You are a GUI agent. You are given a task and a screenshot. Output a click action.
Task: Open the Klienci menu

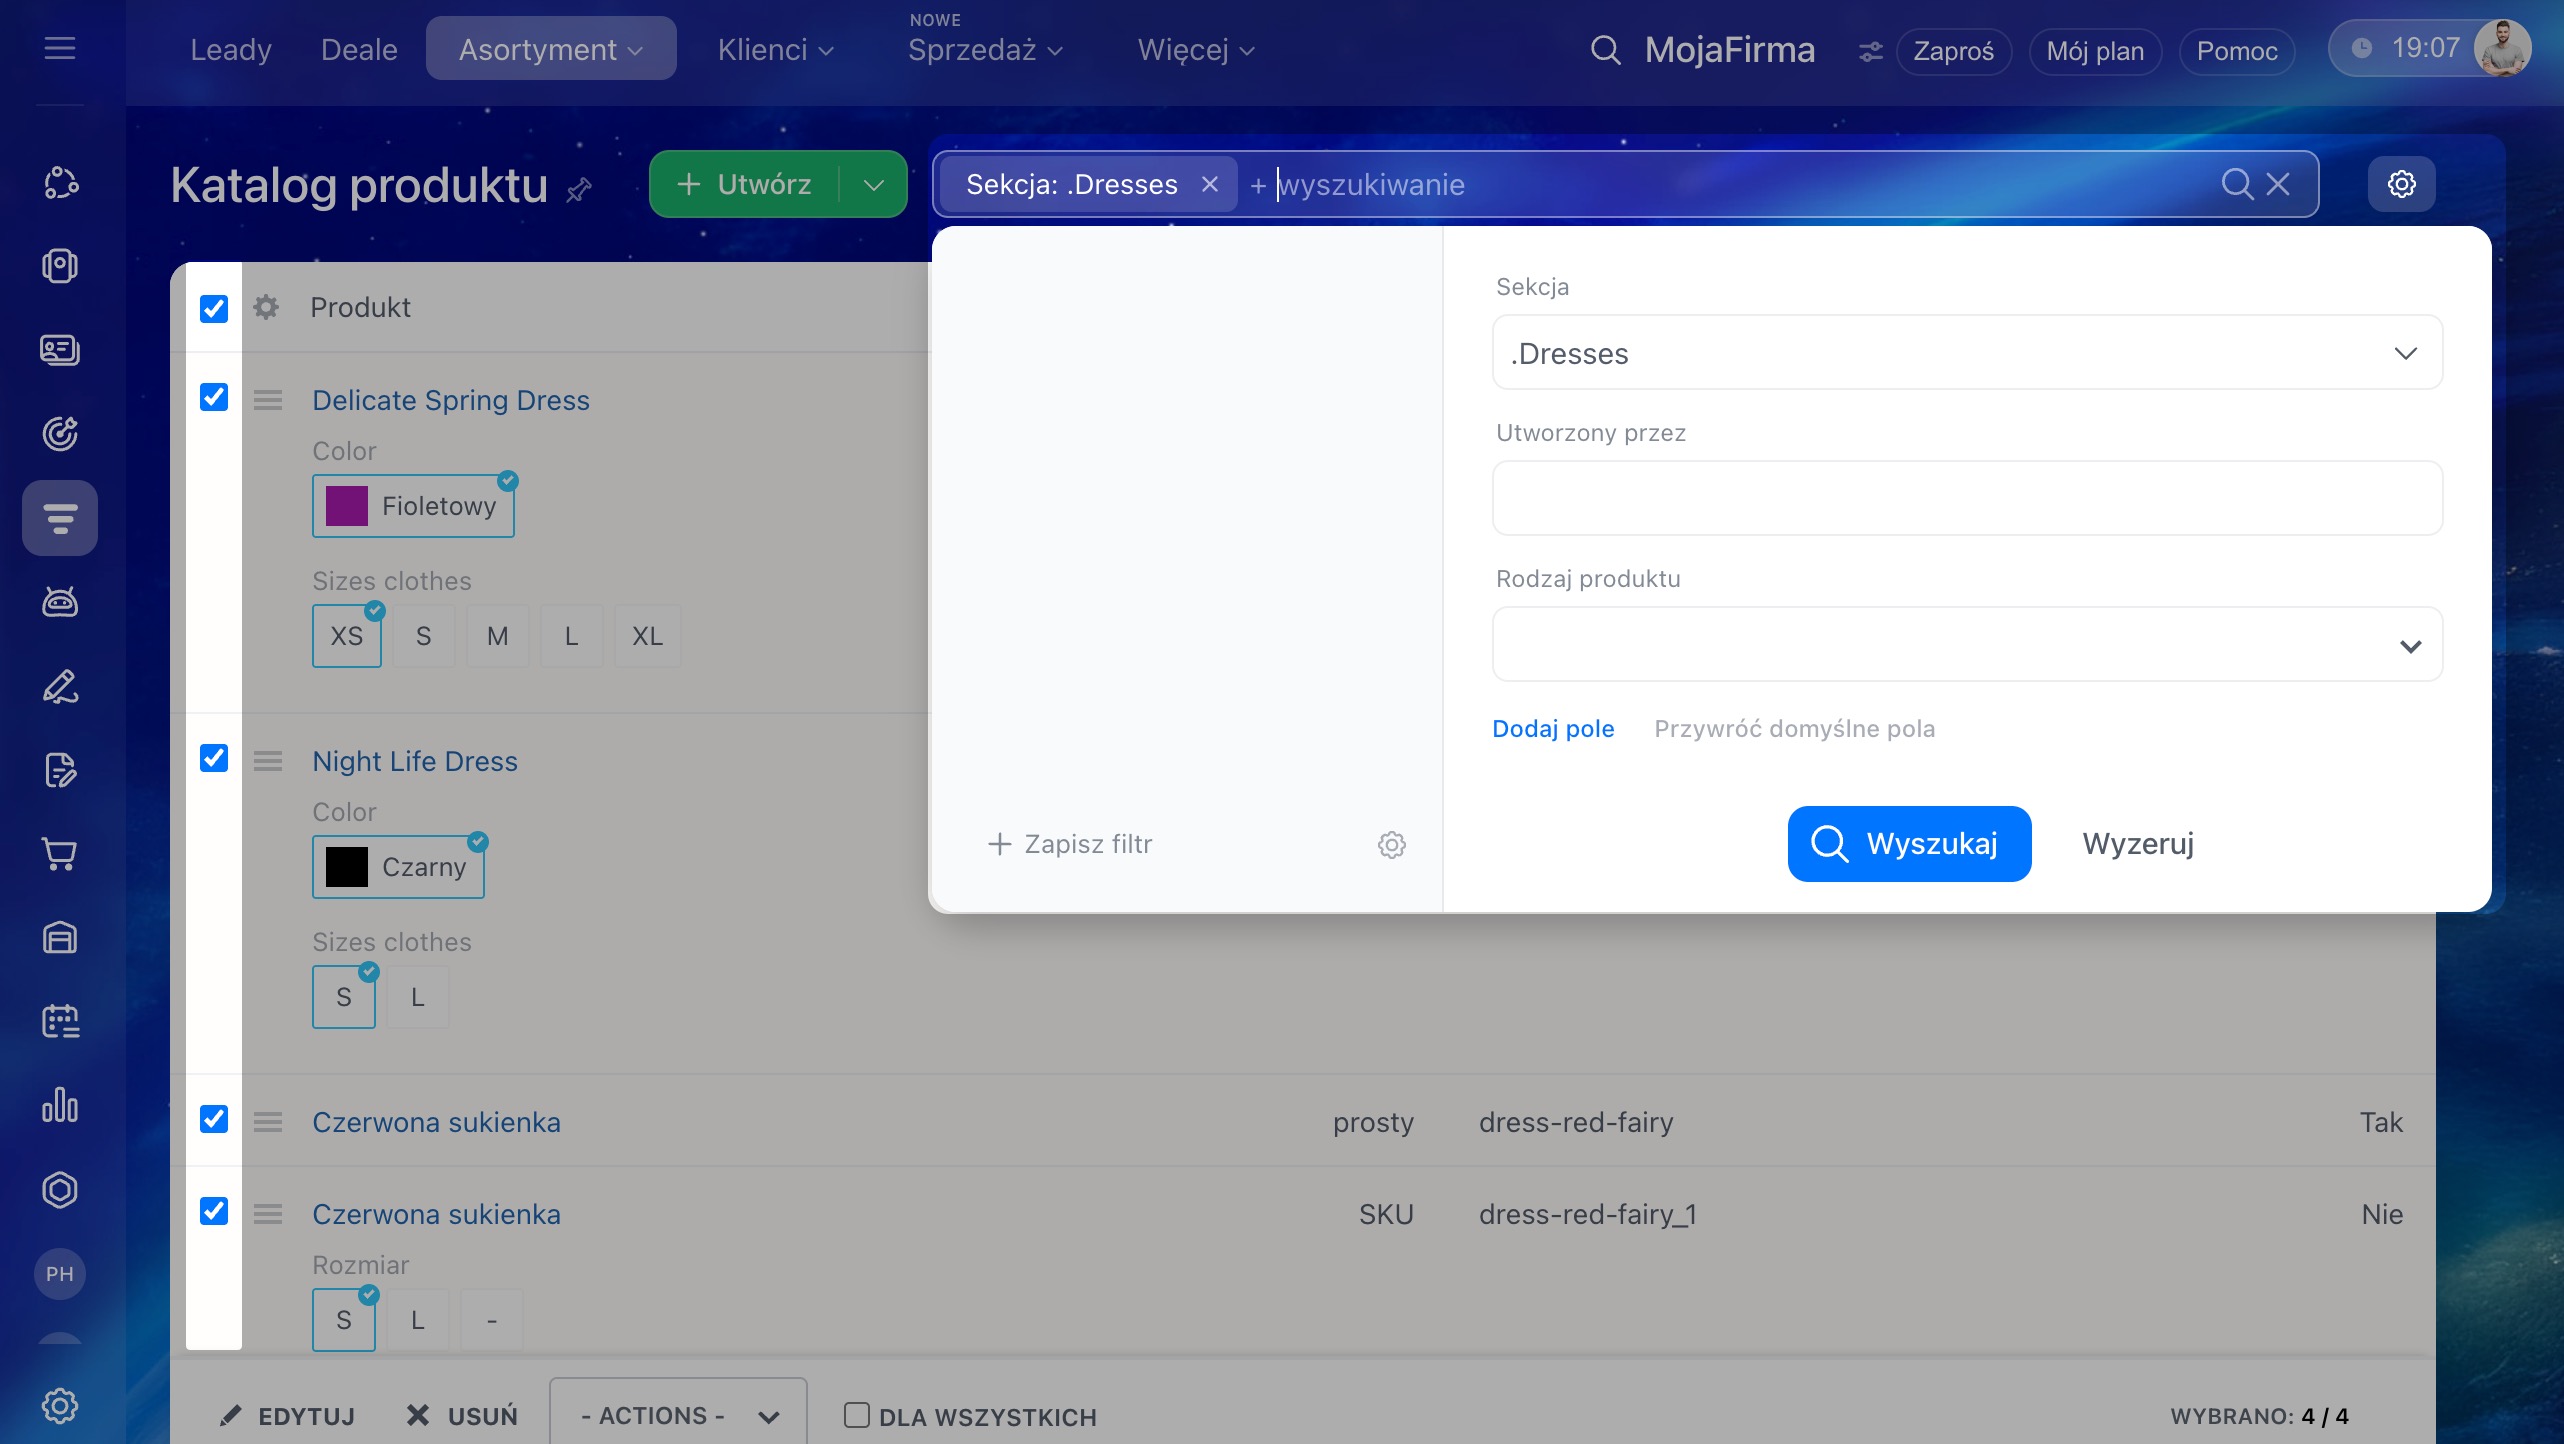[x=775, y=50]
